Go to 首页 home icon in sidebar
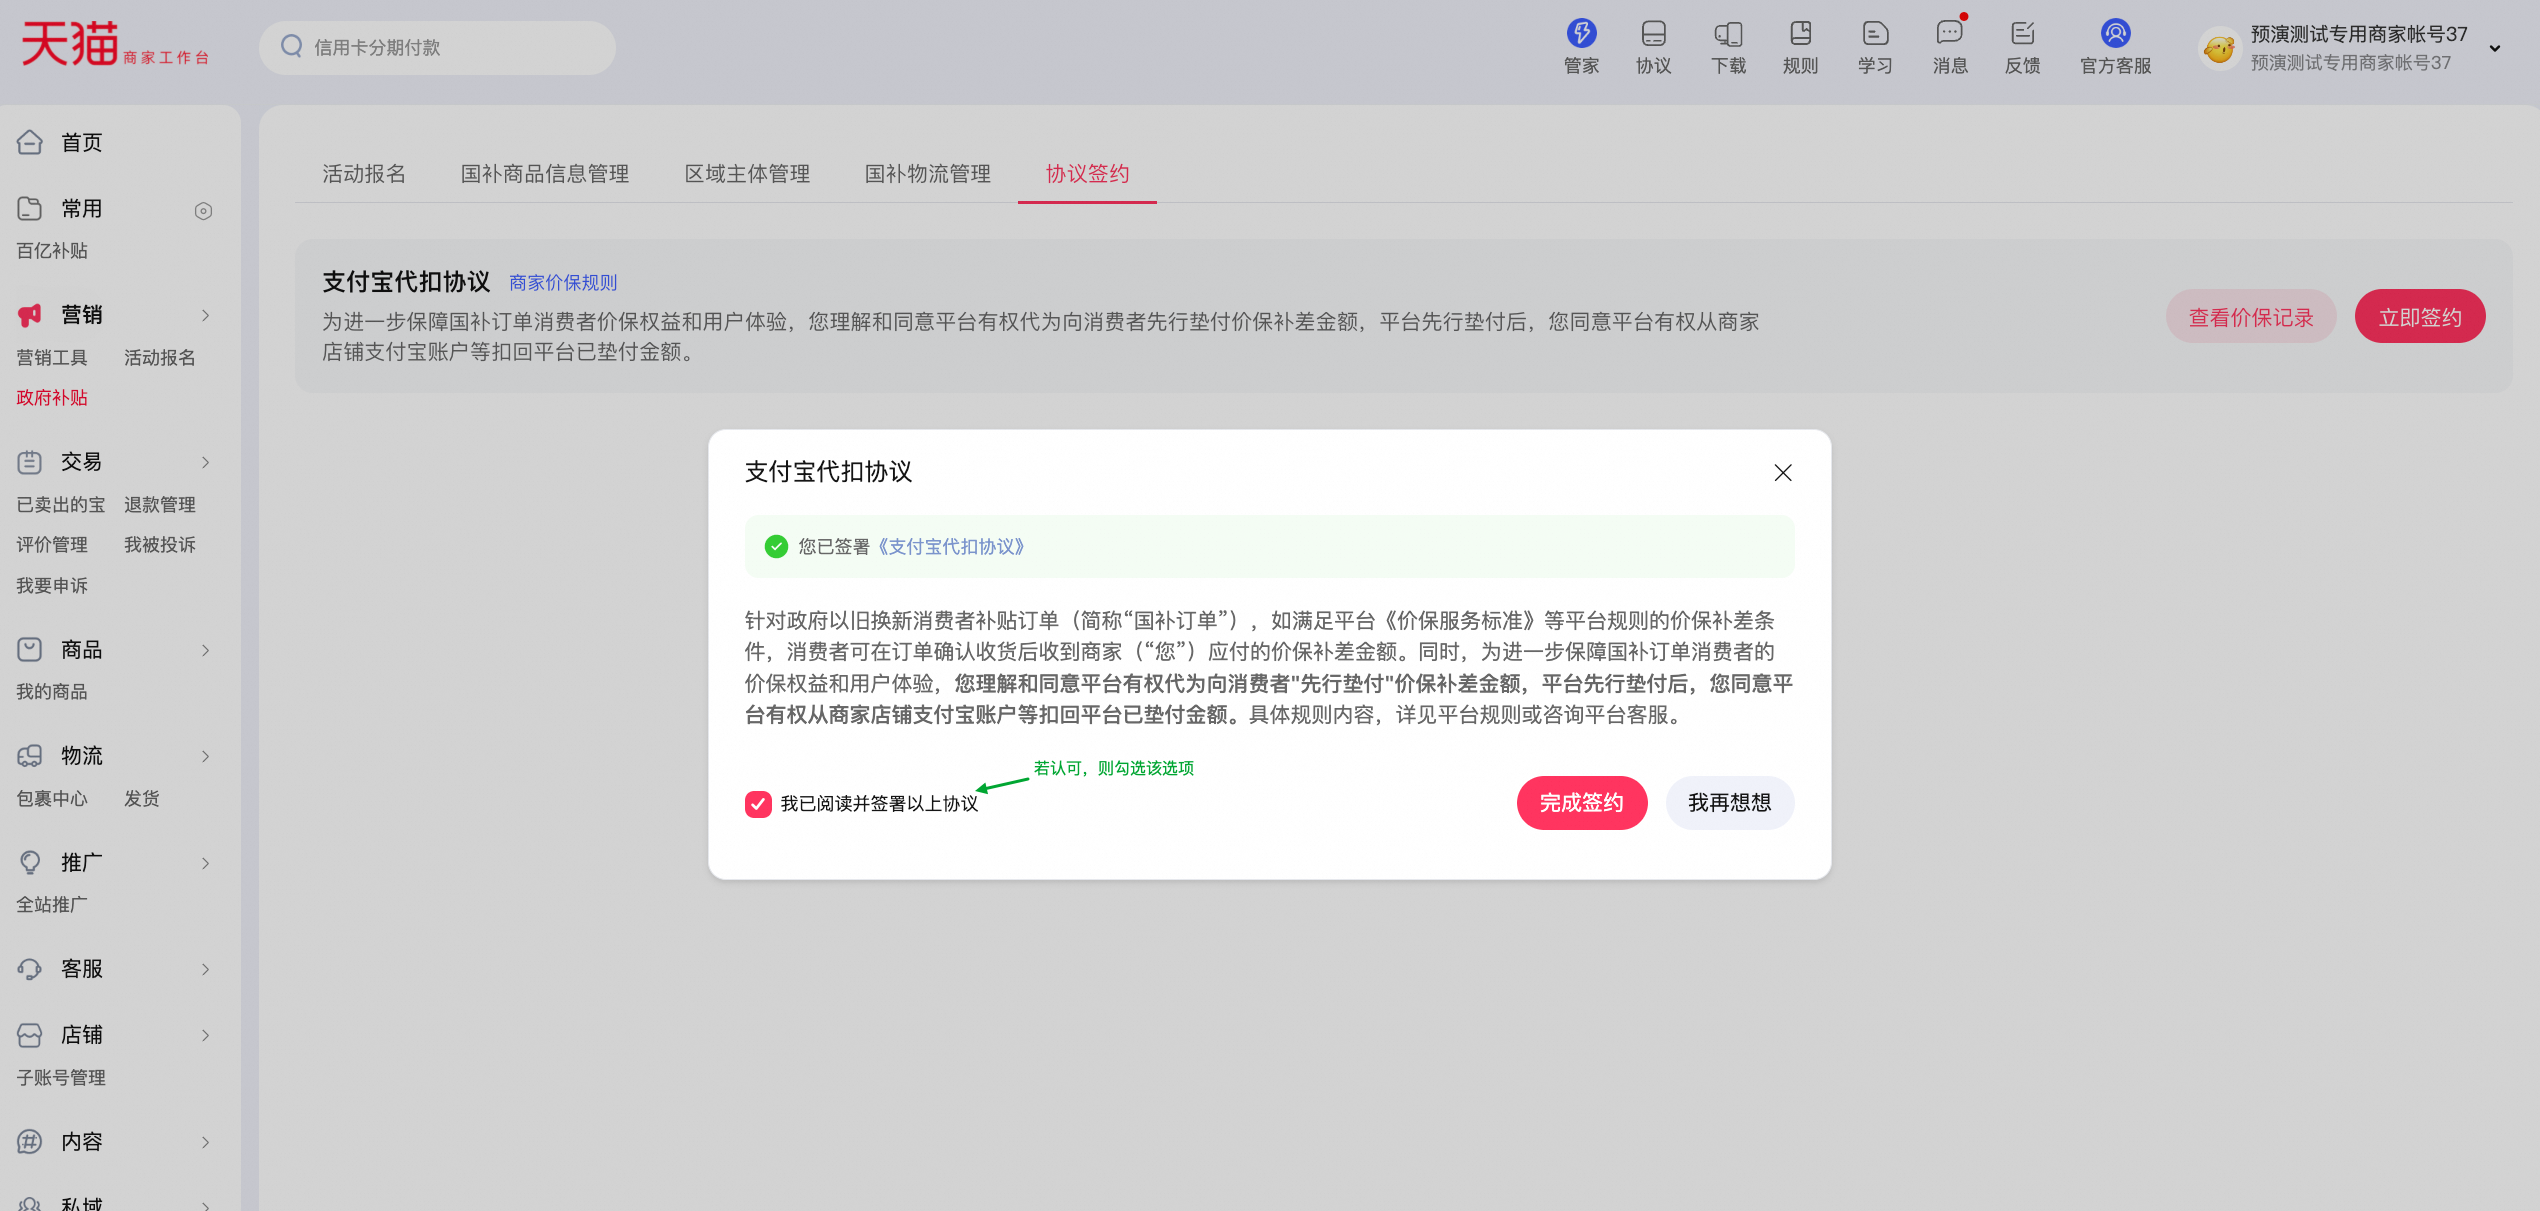Screen dimensions: 2540x1211 [x=30, y=142]
